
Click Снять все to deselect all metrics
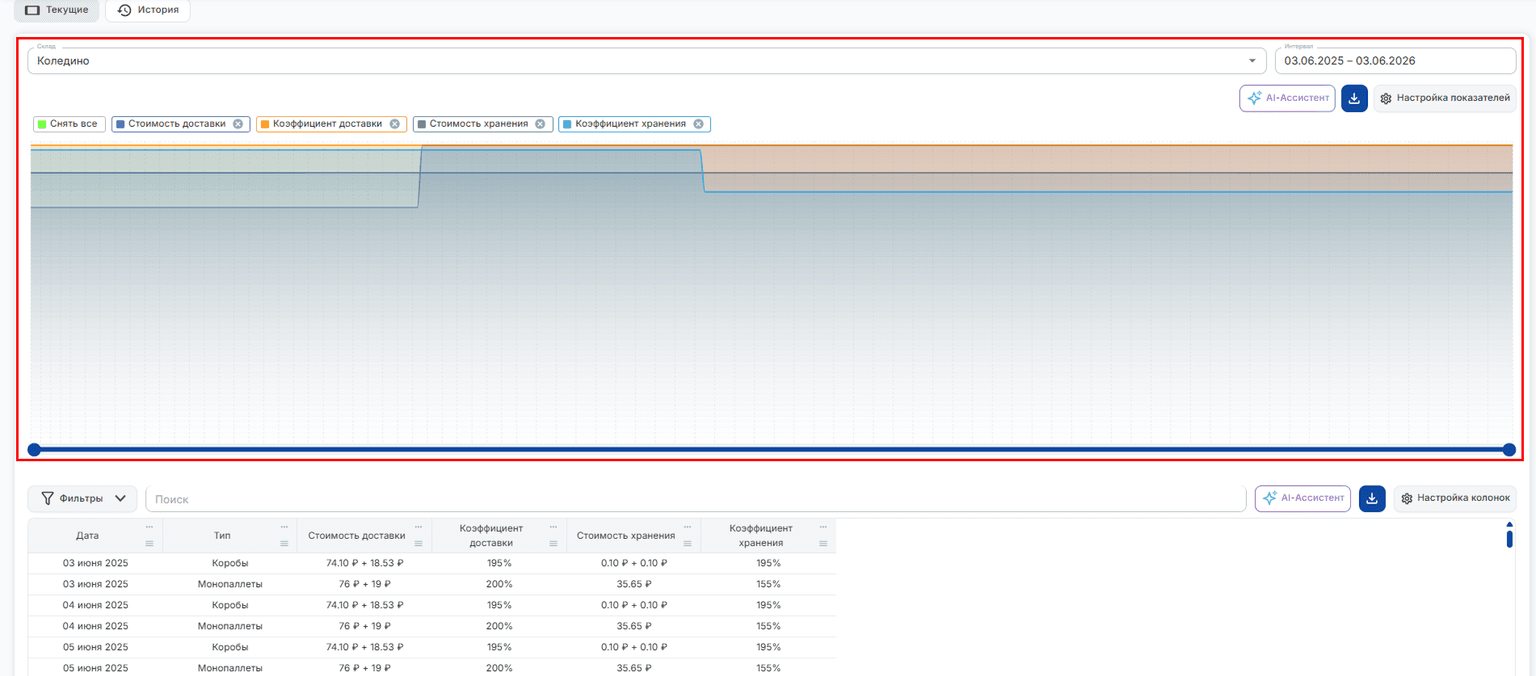[68, 124]
